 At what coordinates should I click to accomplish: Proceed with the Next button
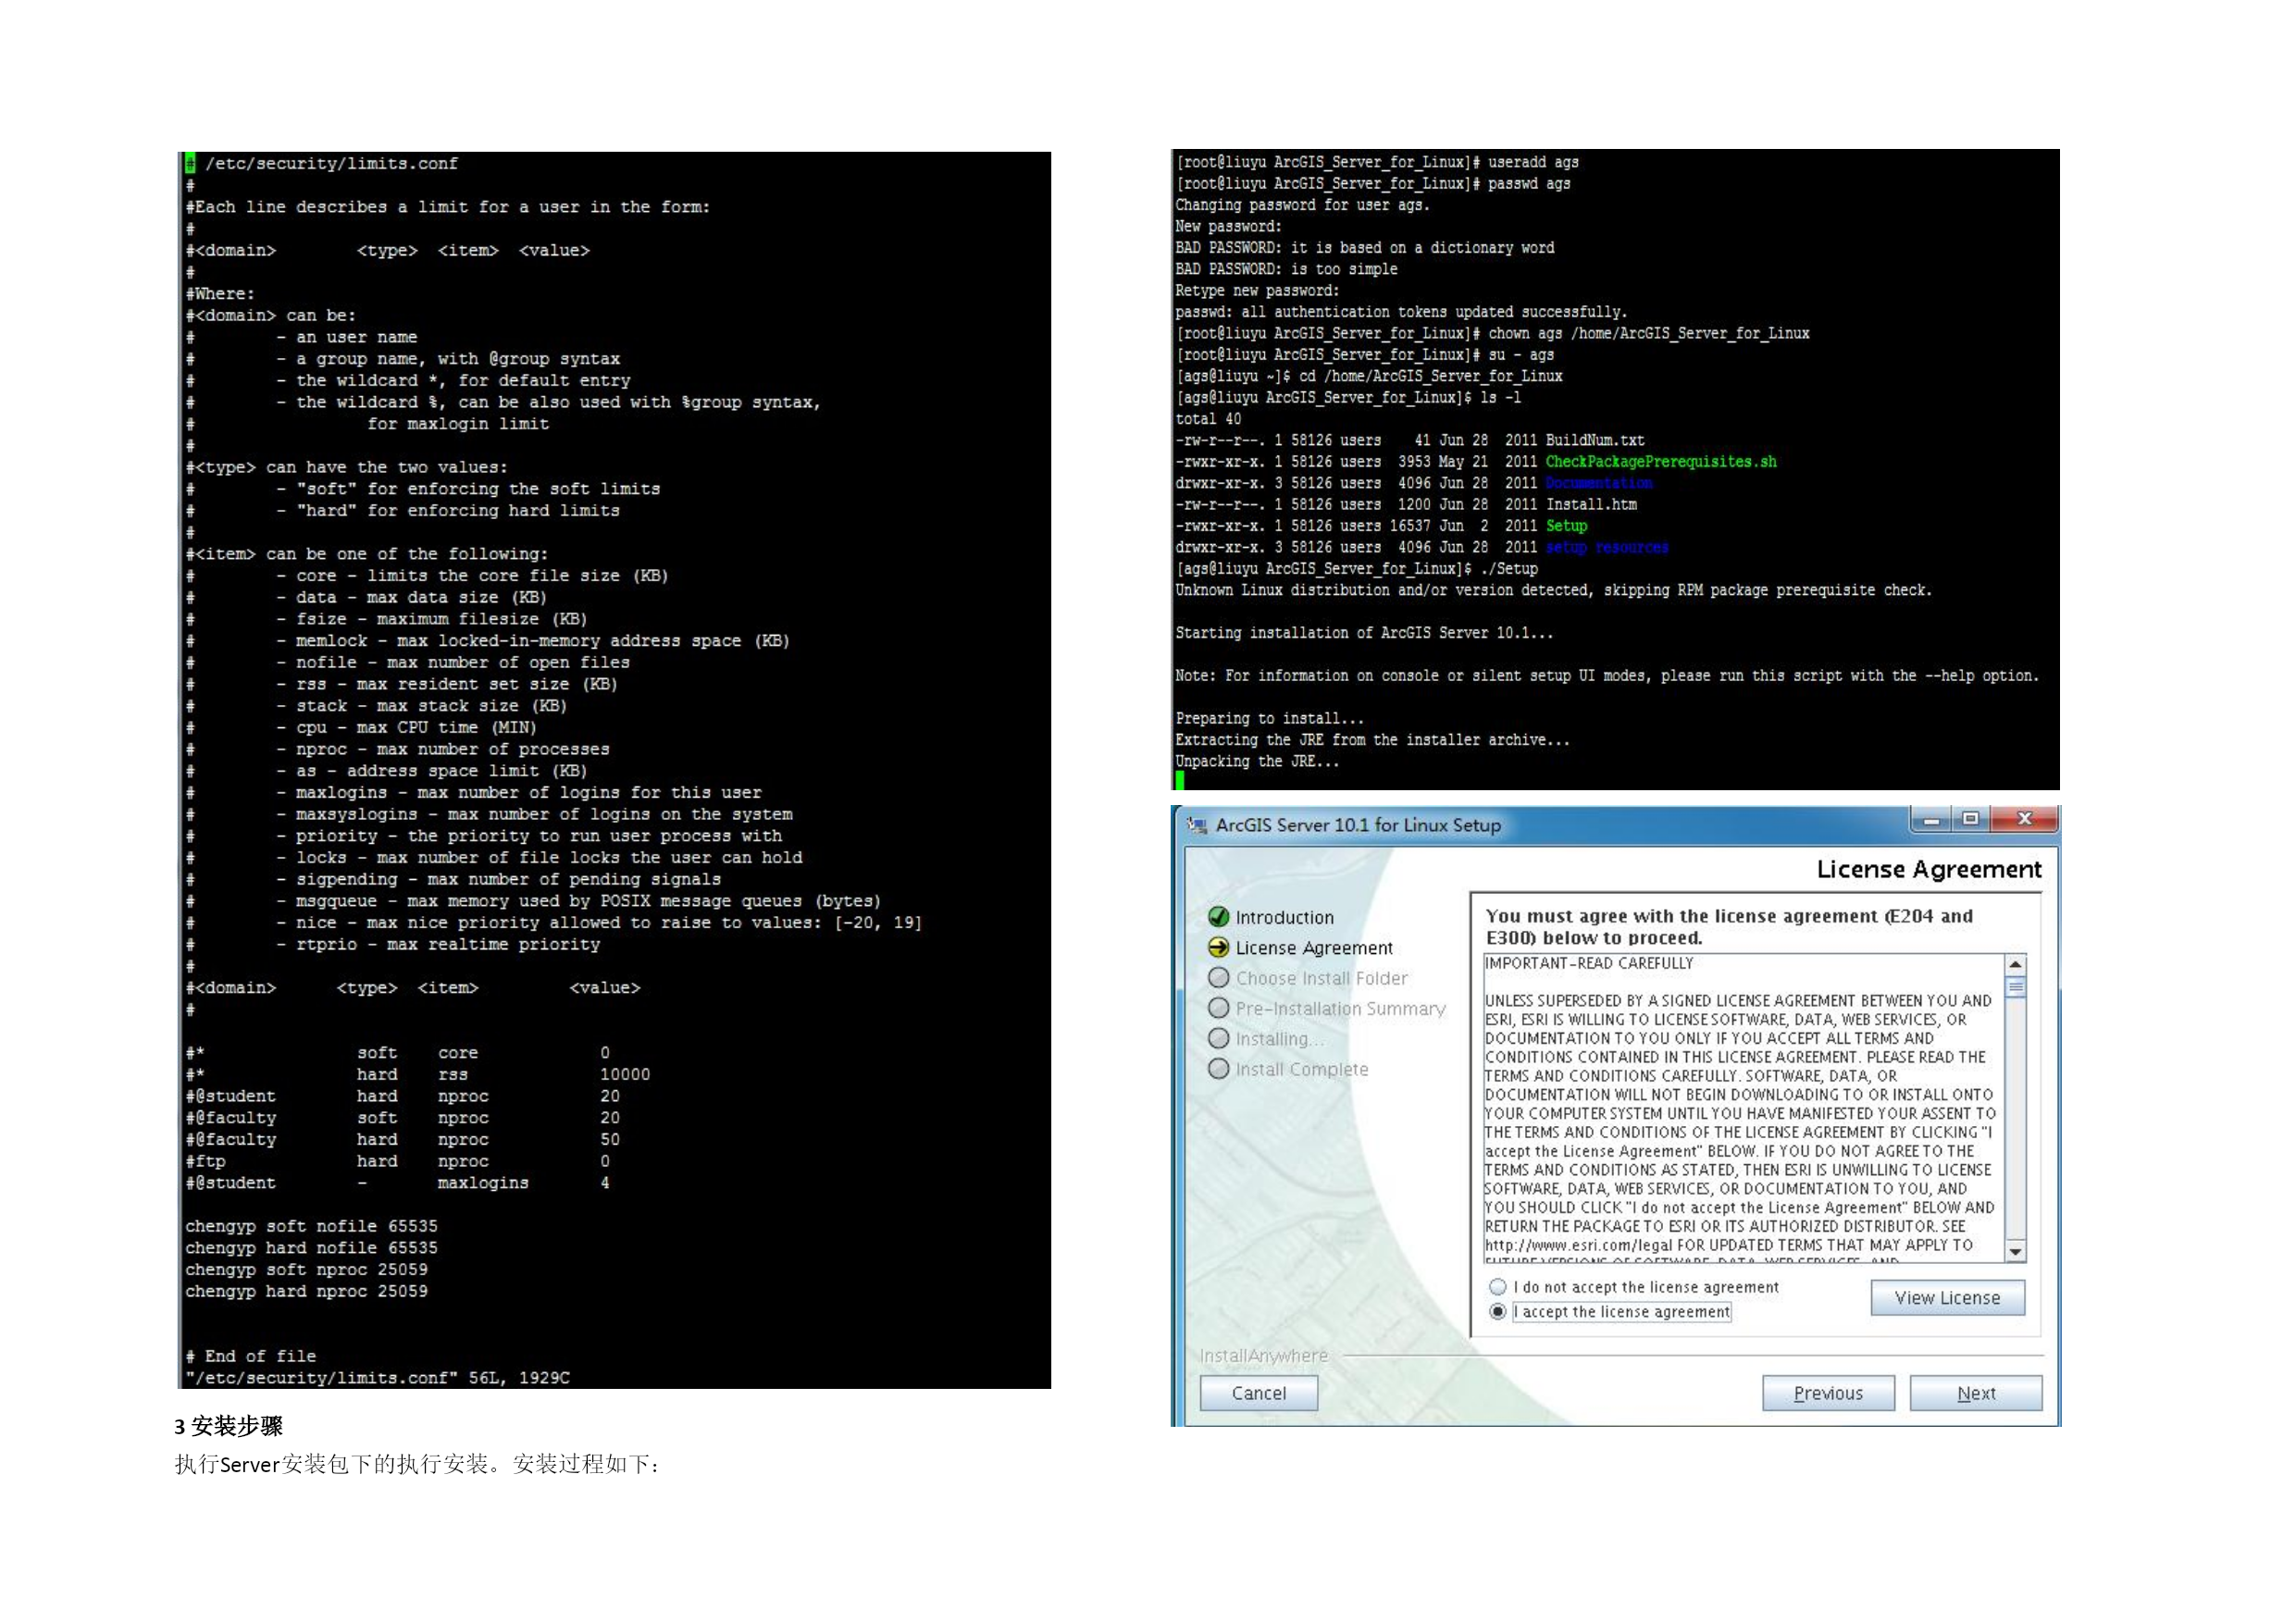[x=1975, y=1393]
